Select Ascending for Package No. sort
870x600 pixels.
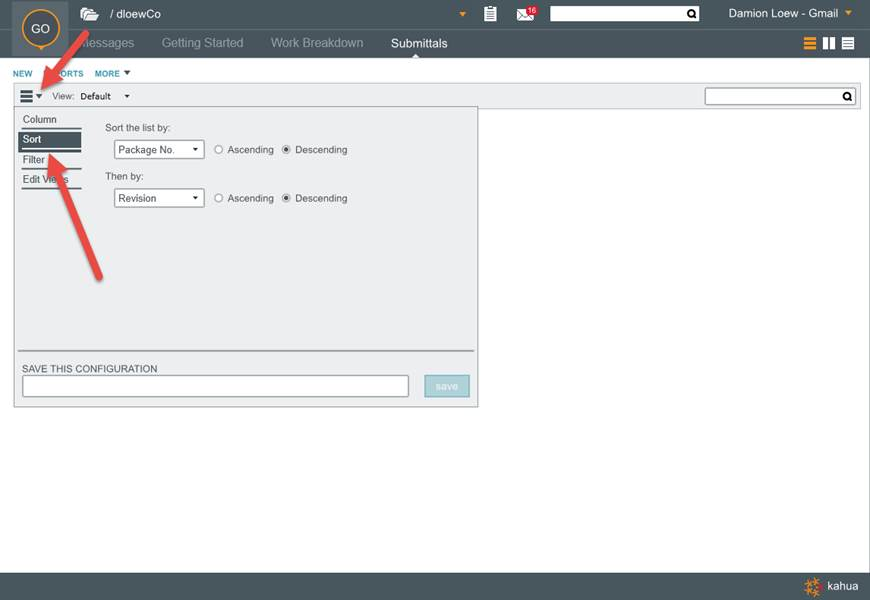[x=219, y=150]
